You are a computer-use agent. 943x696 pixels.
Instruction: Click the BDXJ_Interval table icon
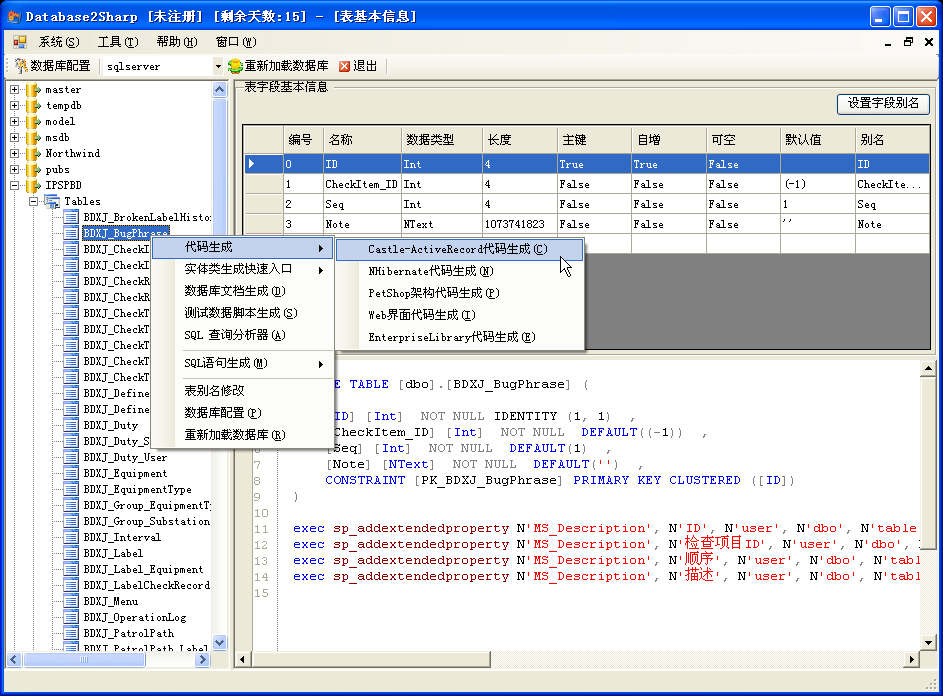point(71,538)
